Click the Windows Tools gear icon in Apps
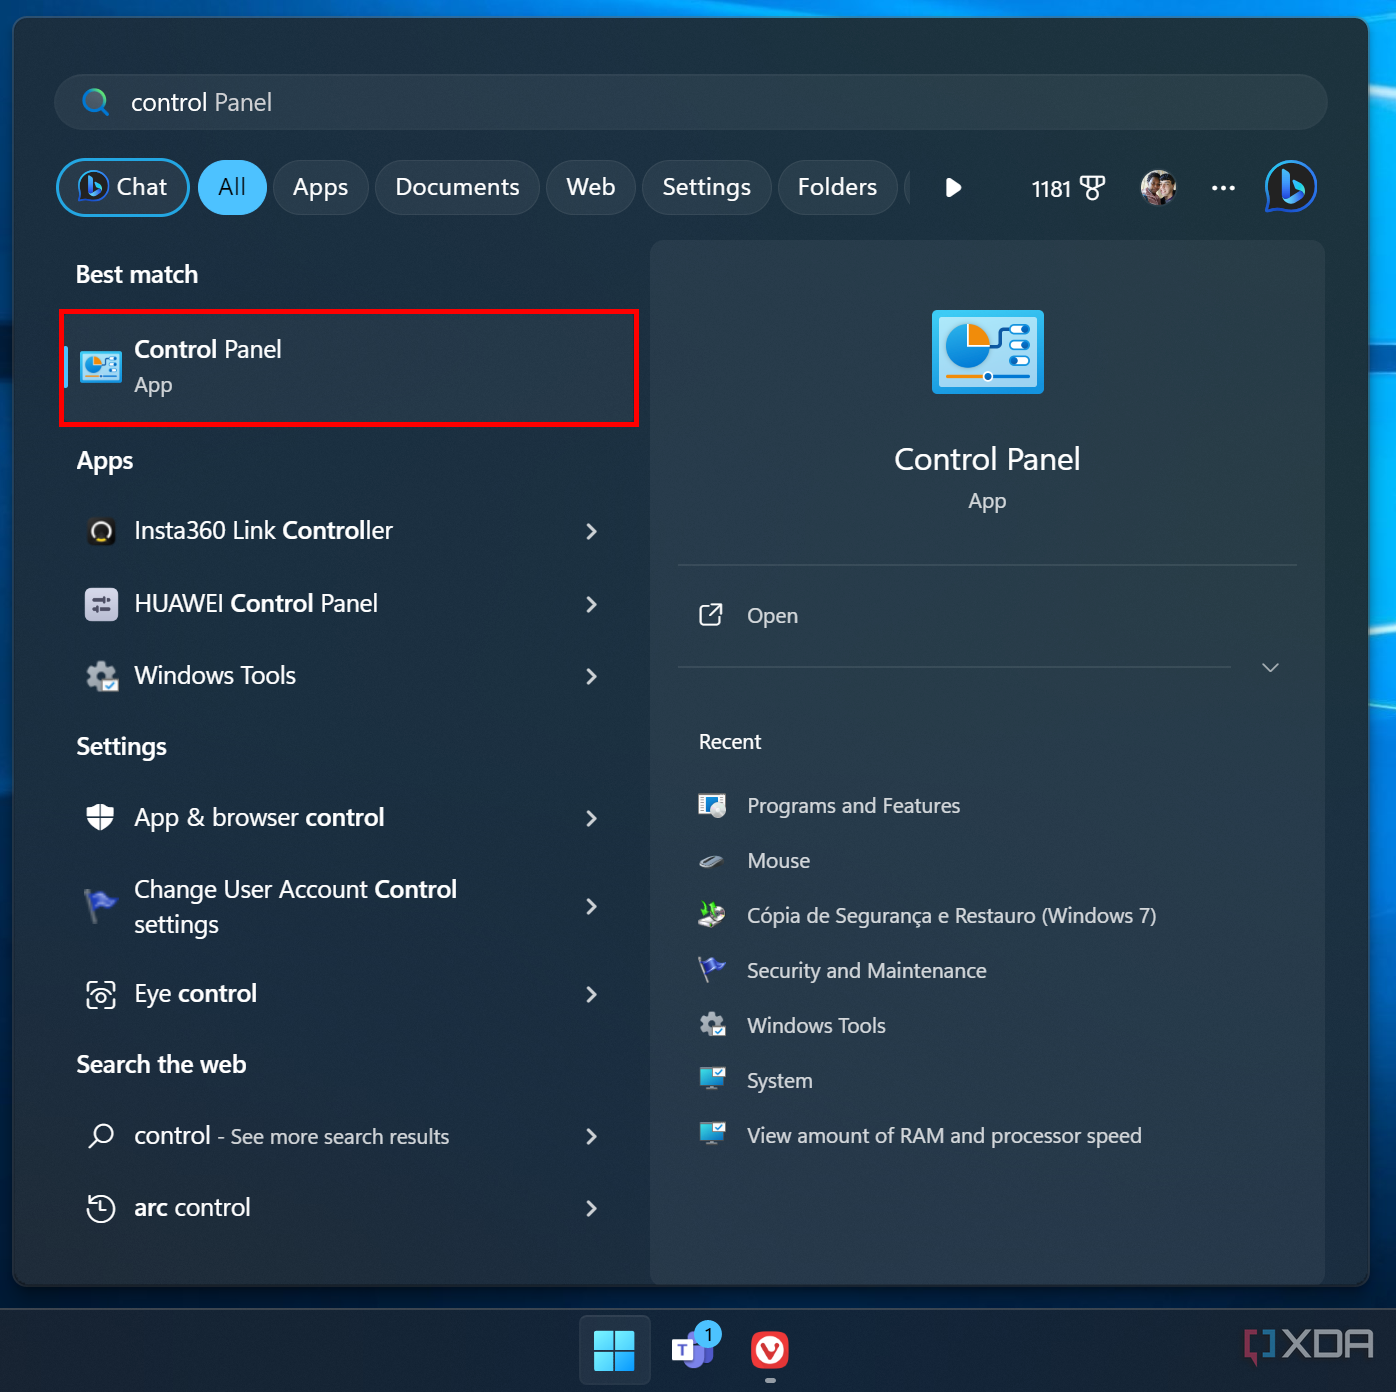 click(101, 676)
